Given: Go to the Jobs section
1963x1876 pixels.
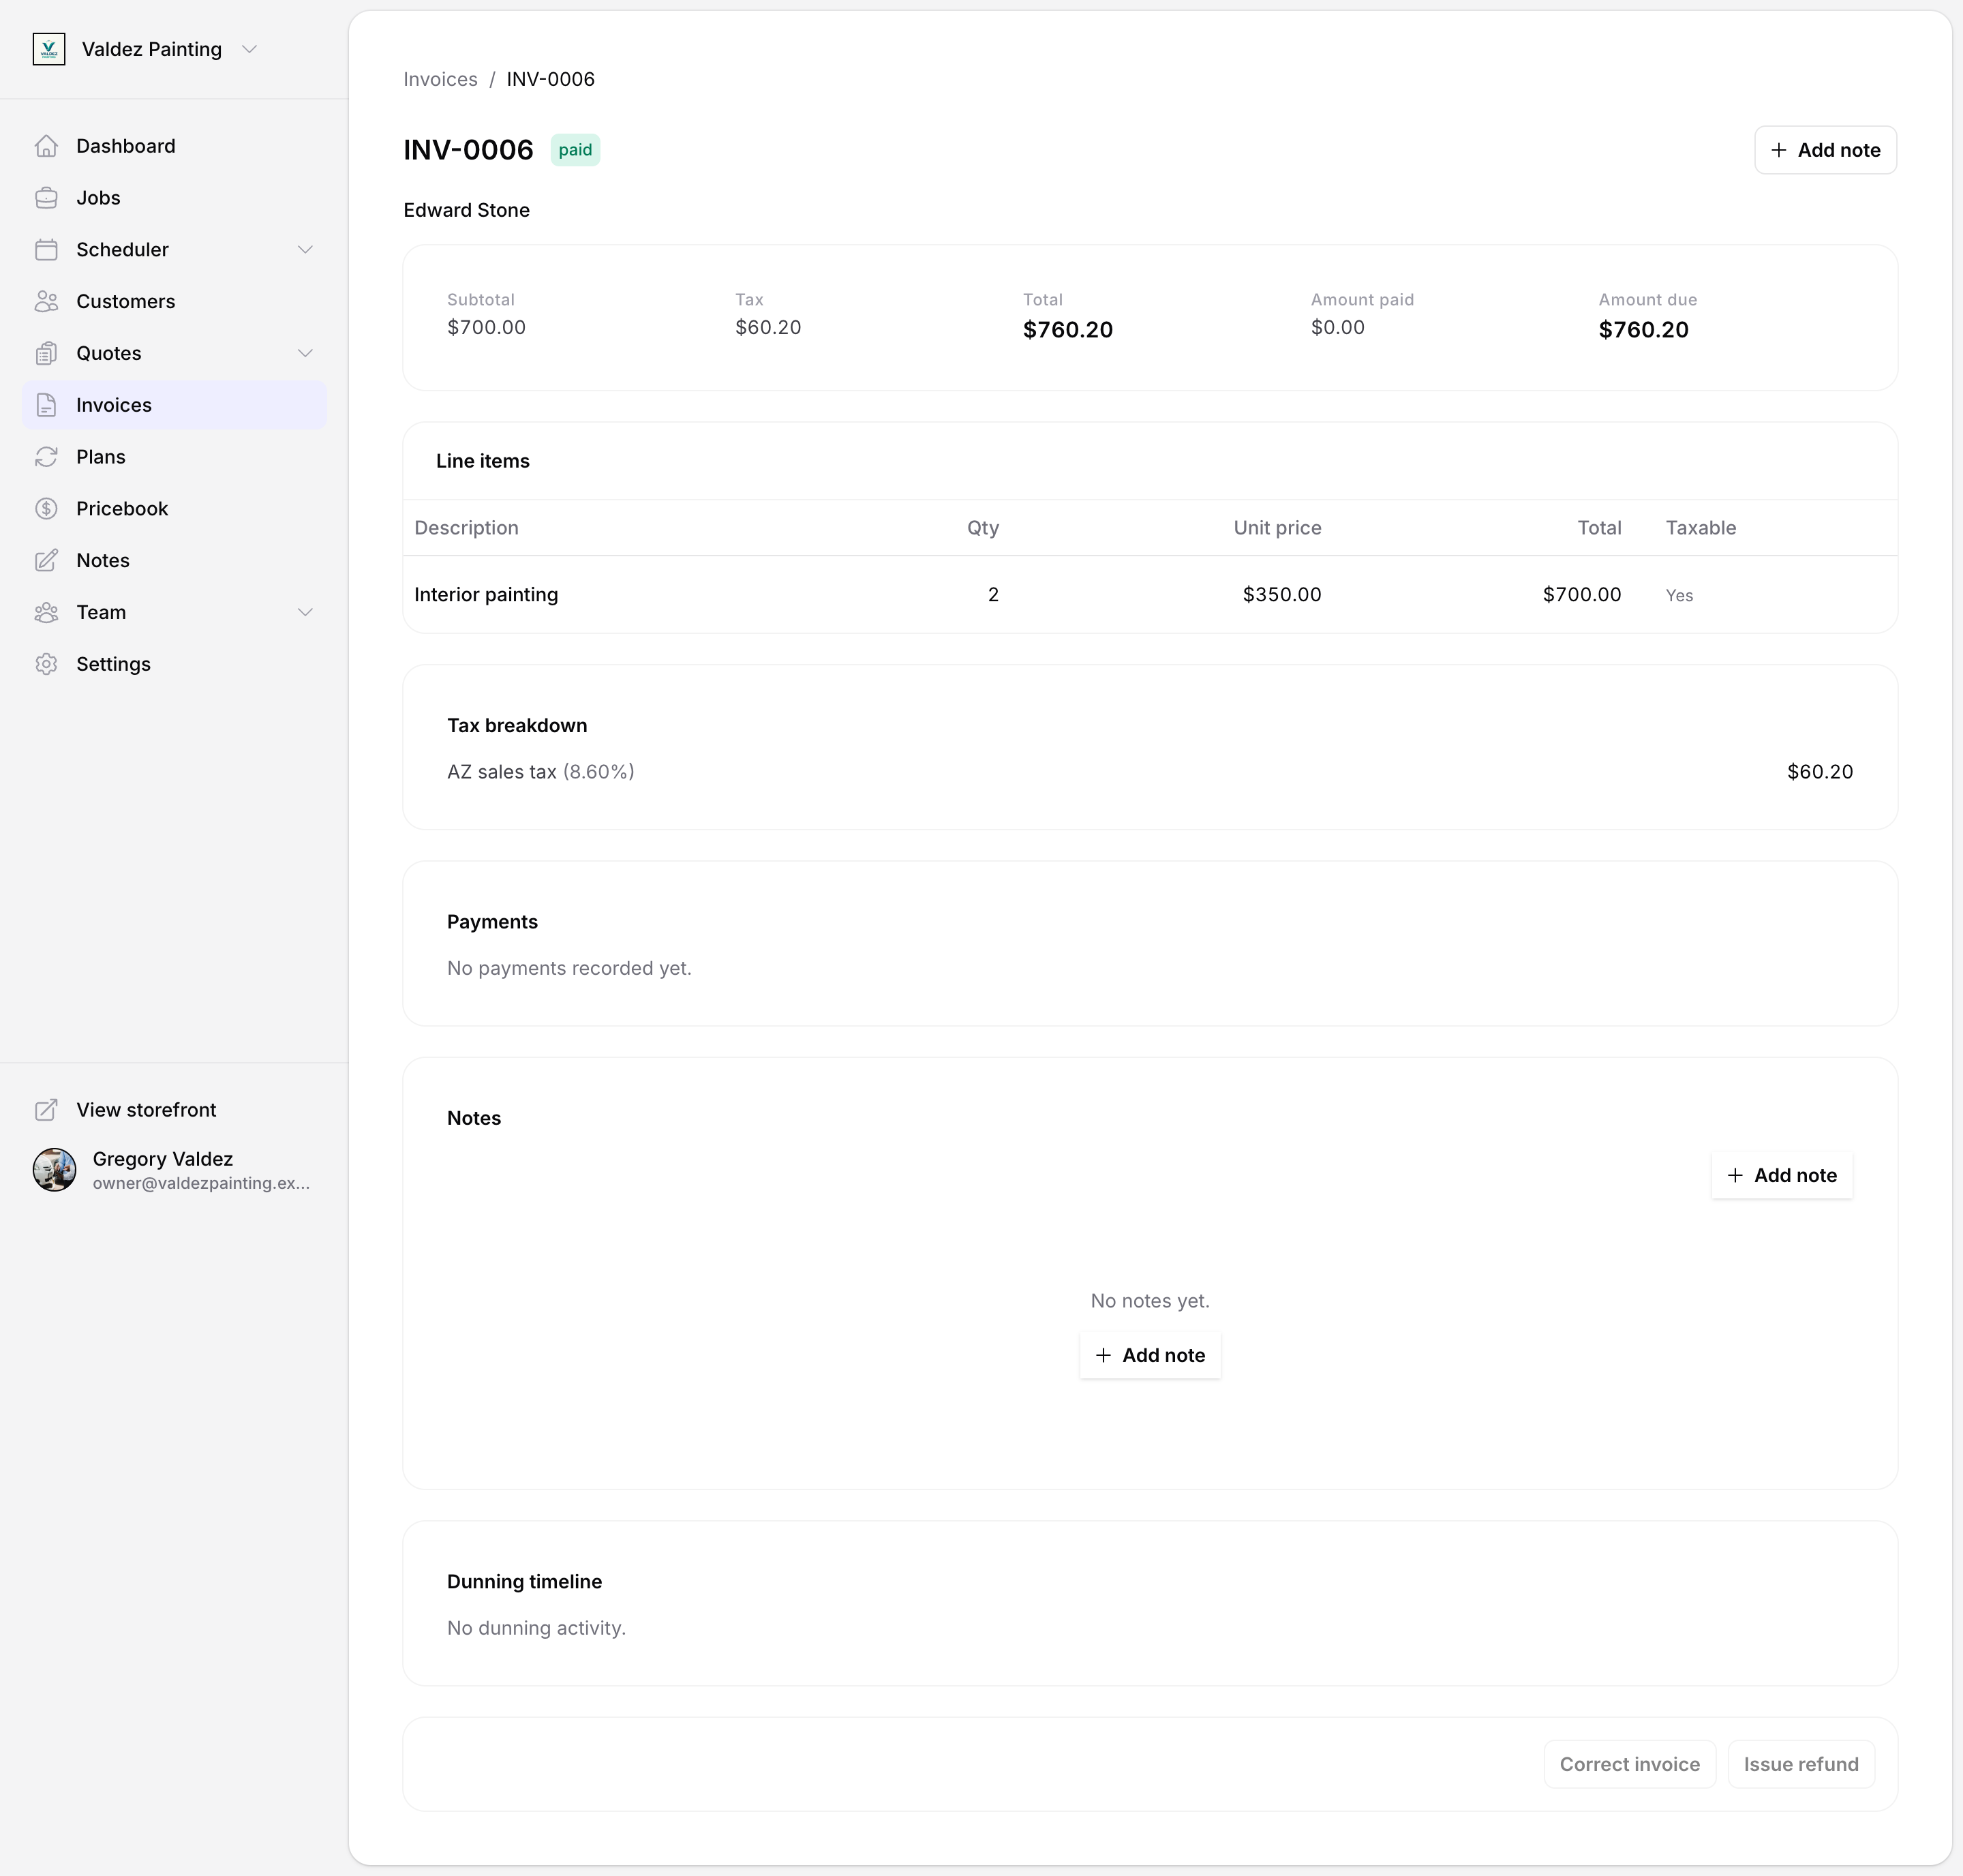Looking at the screenshot, I should pyautogui.click(x=174, y=198).
